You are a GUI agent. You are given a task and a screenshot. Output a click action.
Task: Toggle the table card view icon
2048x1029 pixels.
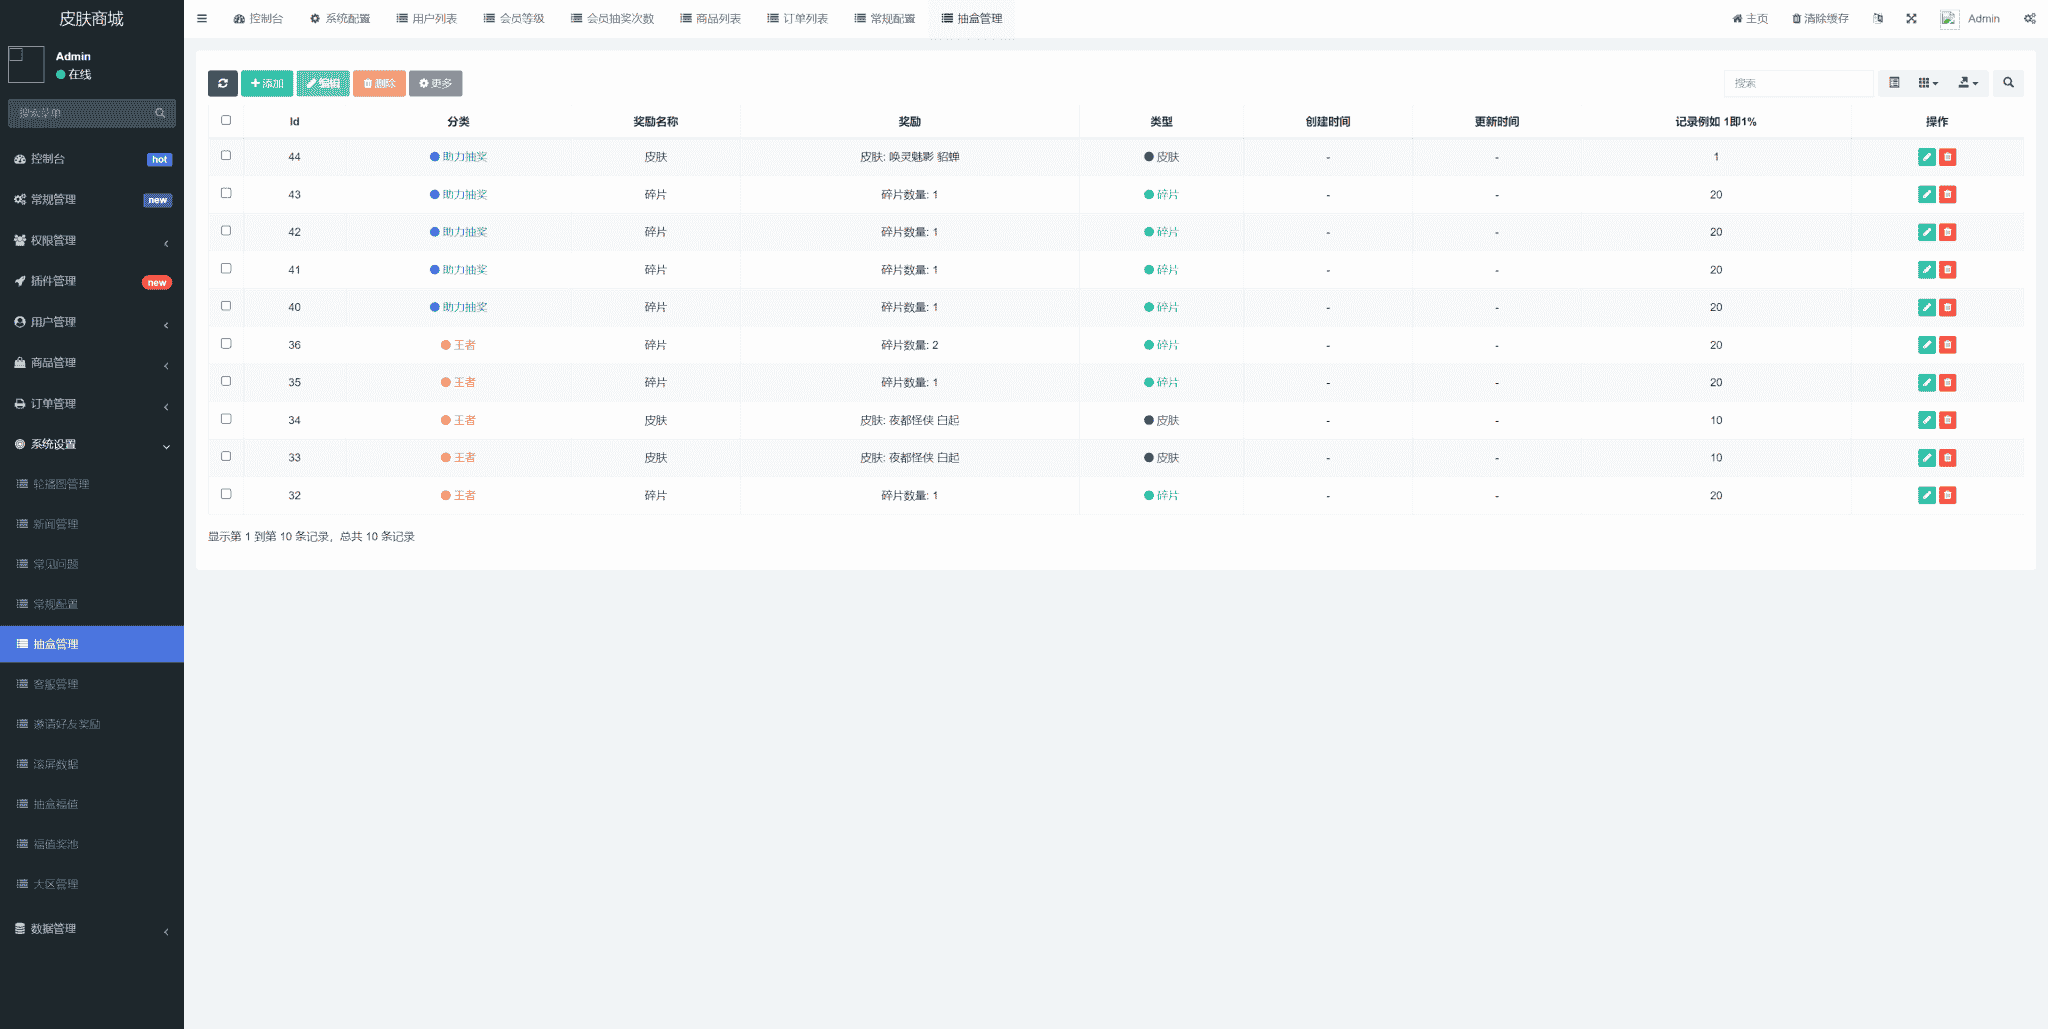[x=1894, y=83]
